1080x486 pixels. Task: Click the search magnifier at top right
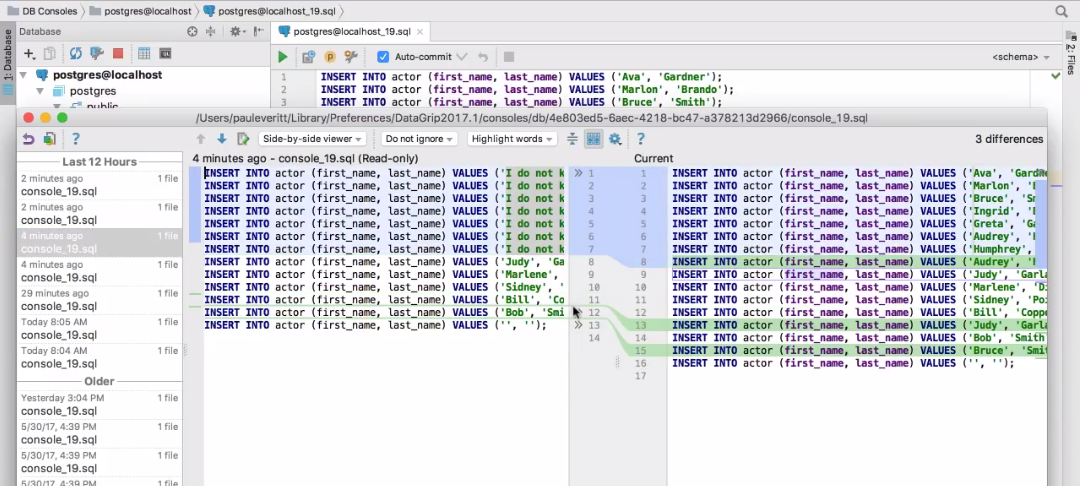pyautogui.click(x=1061, y=11)
